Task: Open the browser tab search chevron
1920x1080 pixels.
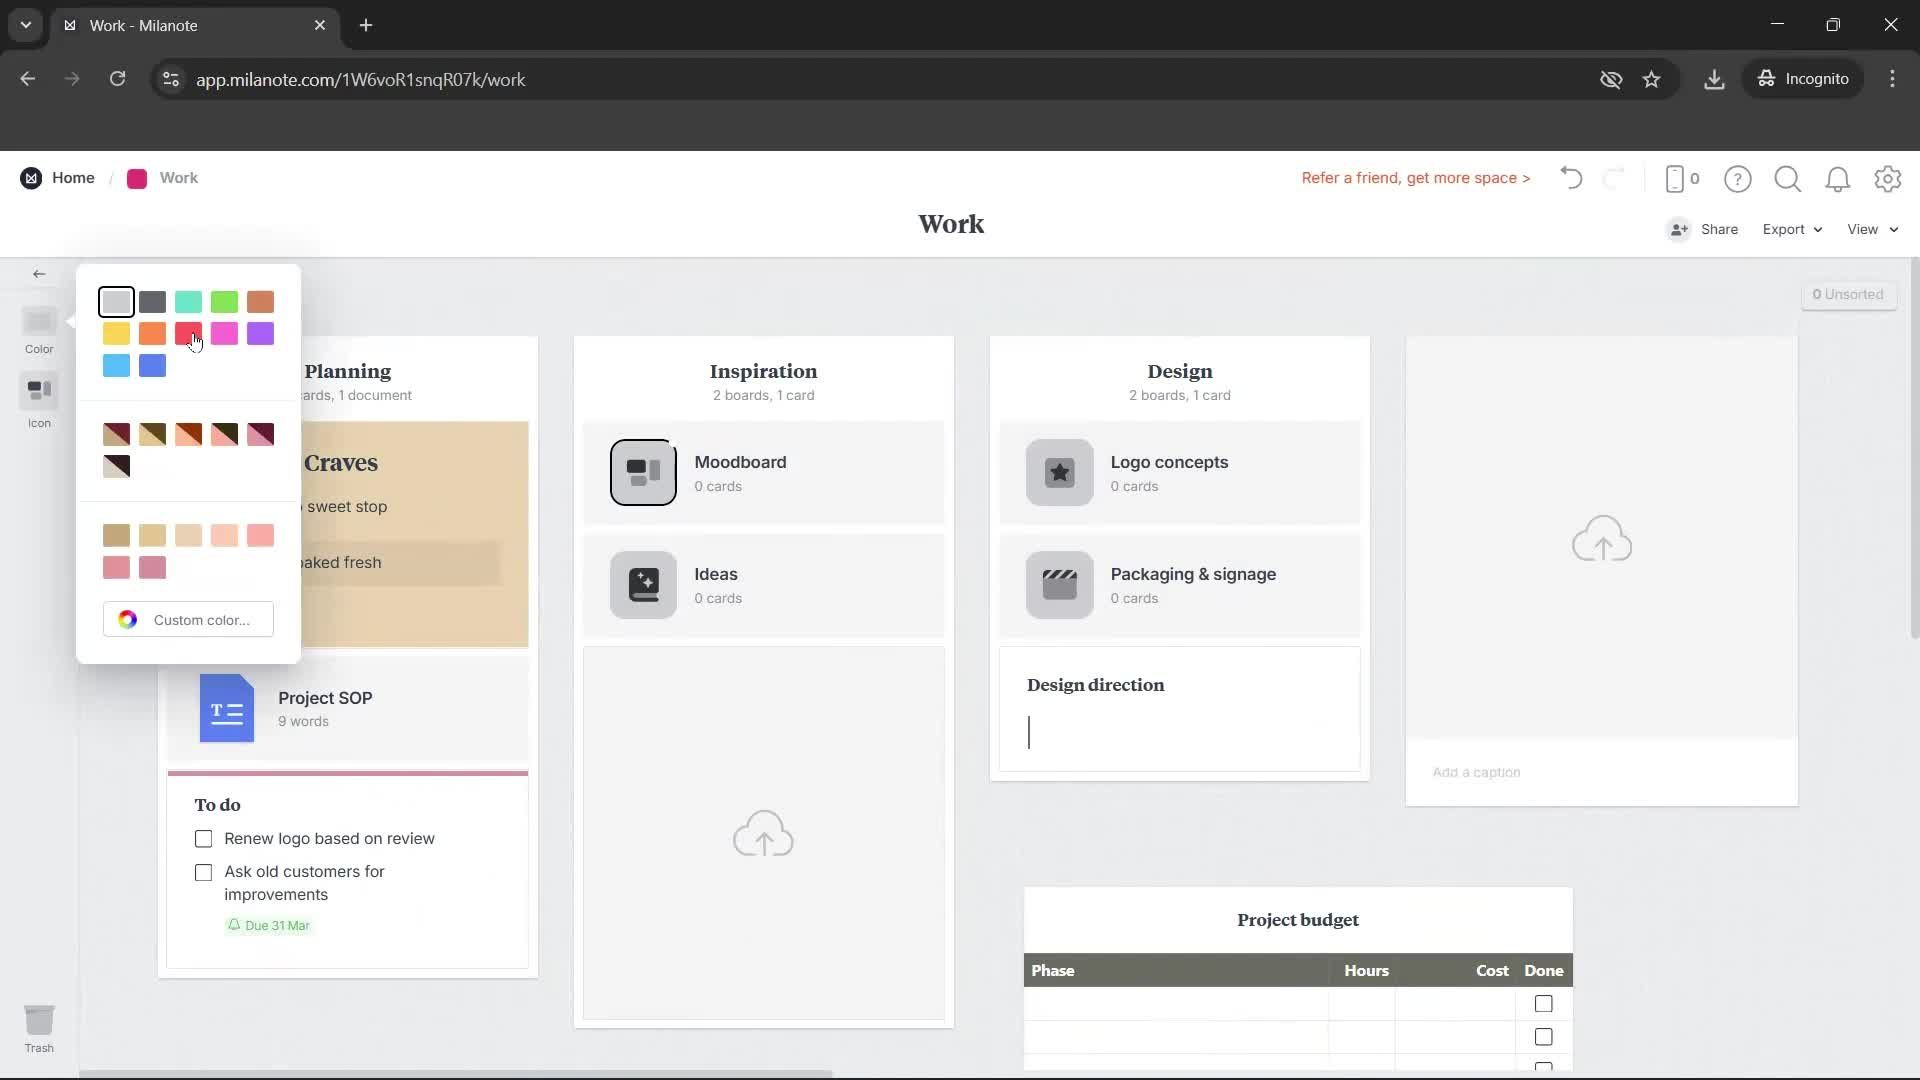Action: pos(25,25)
